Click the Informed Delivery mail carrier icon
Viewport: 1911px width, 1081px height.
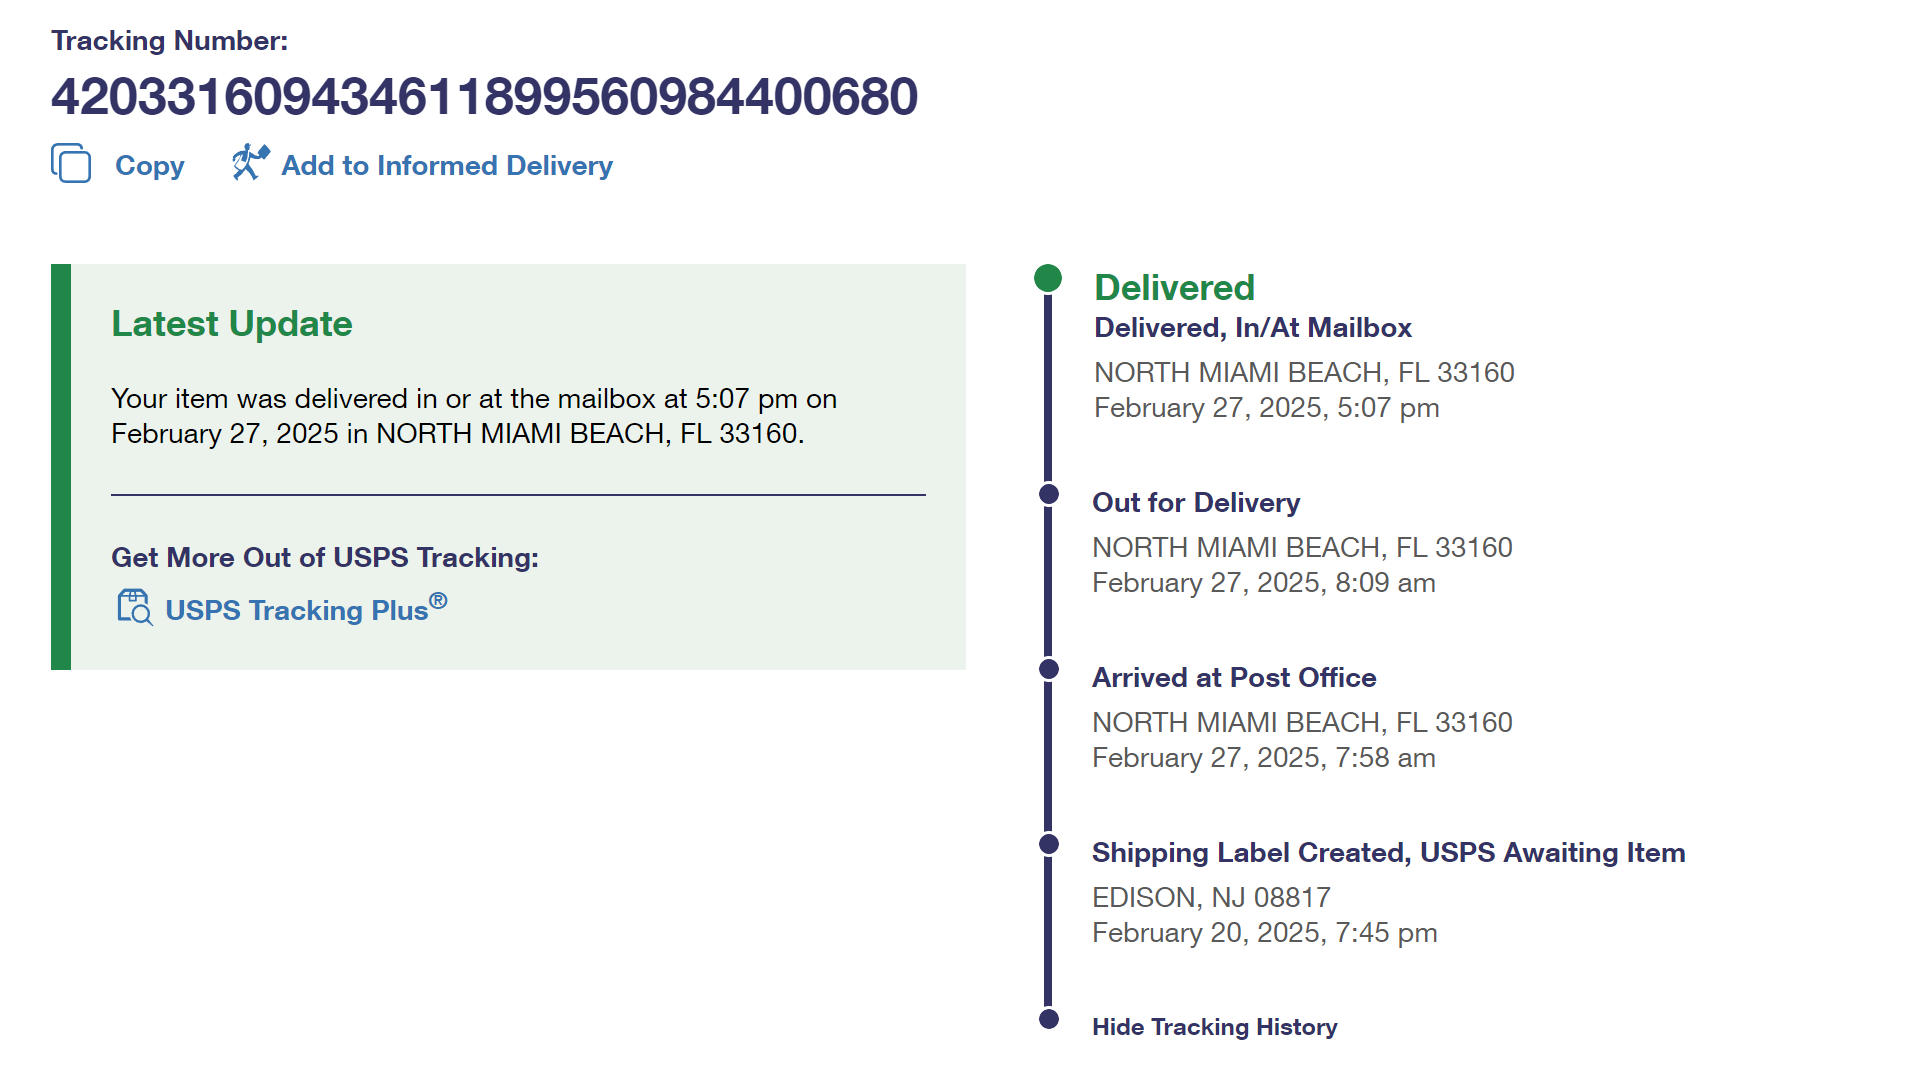click(x=250, y=162)
